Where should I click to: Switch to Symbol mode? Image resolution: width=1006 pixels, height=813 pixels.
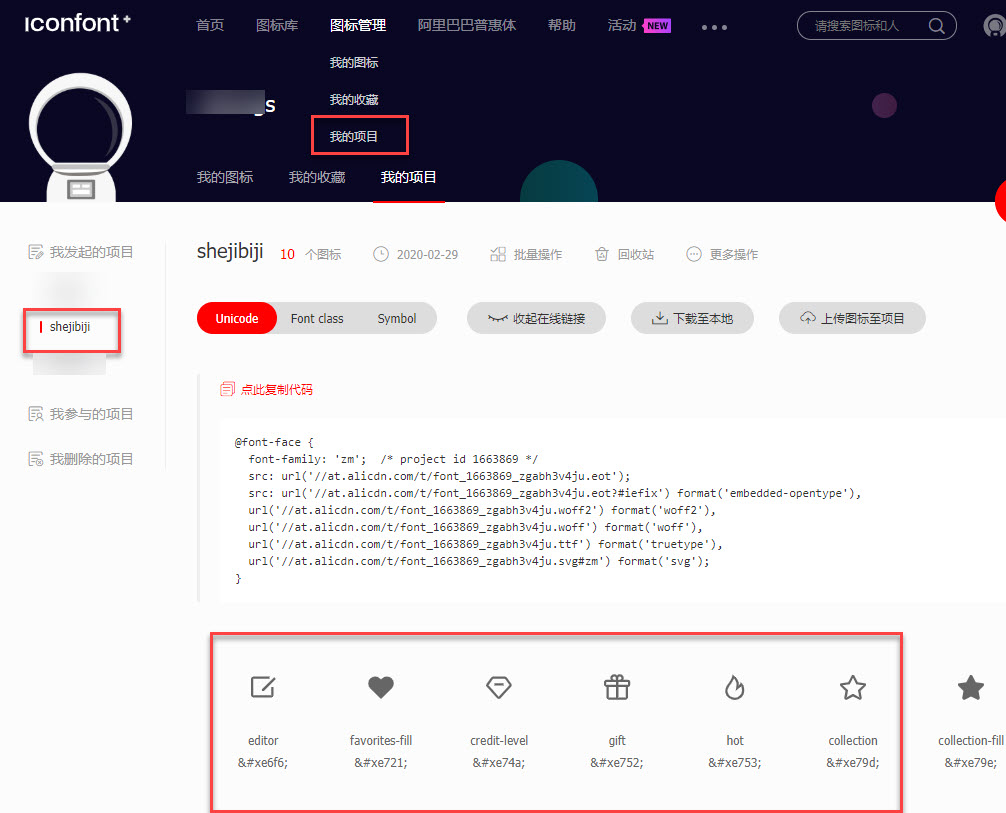[x=396, y=319]
